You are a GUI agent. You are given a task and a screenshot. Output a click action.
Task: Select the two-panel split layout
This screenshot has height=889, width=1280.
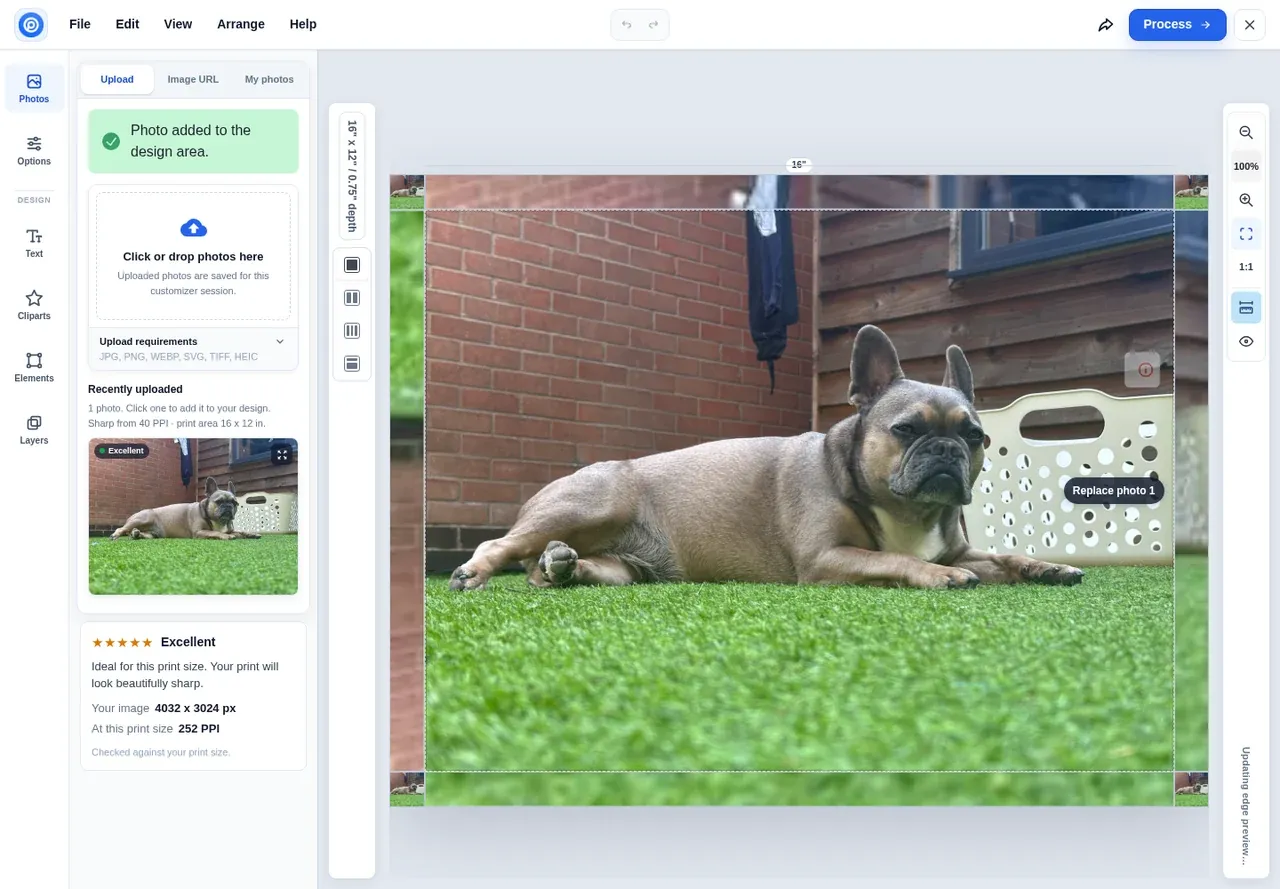click(352, 298)
